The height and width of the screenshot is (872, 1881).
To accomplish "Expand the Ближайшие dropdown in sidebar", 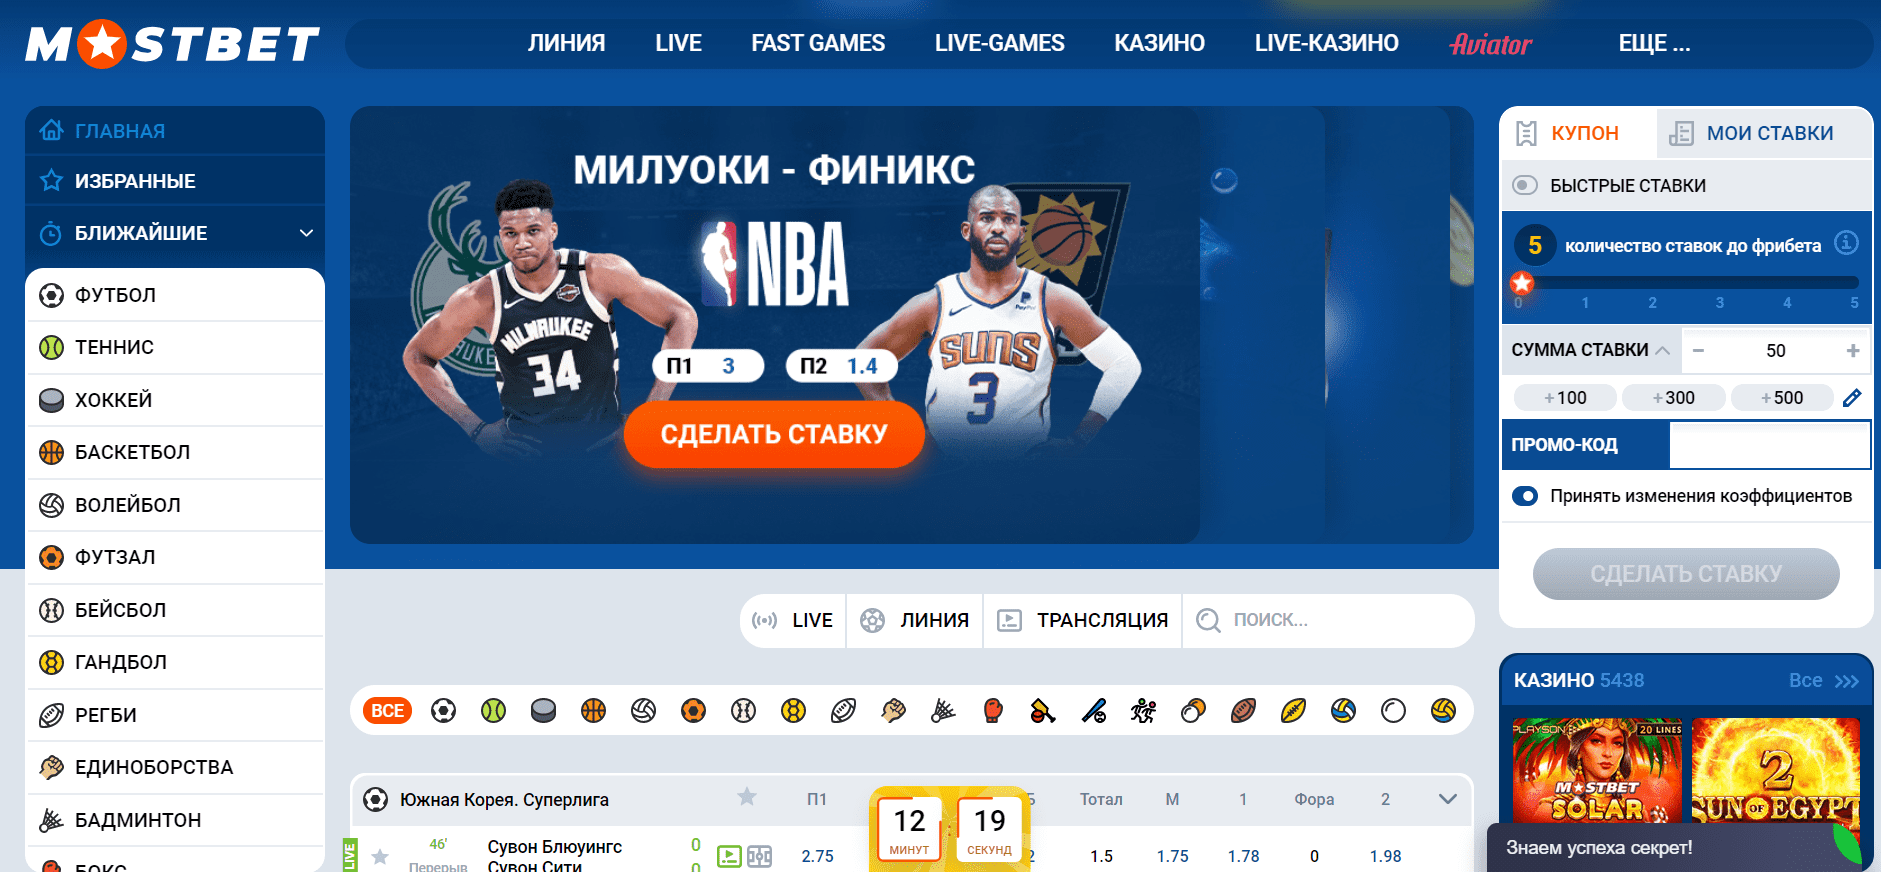I will pos(306,233).
